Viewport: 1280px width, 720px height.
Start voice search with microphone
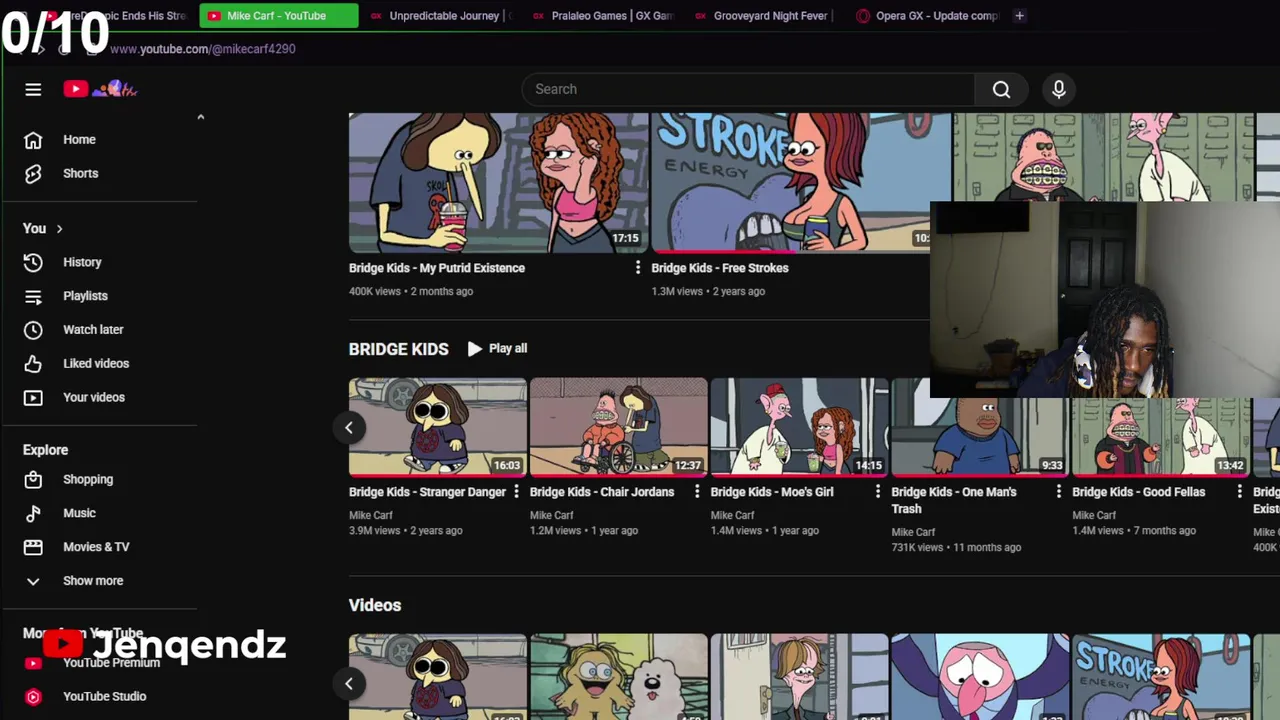[x=1059, y=89]
